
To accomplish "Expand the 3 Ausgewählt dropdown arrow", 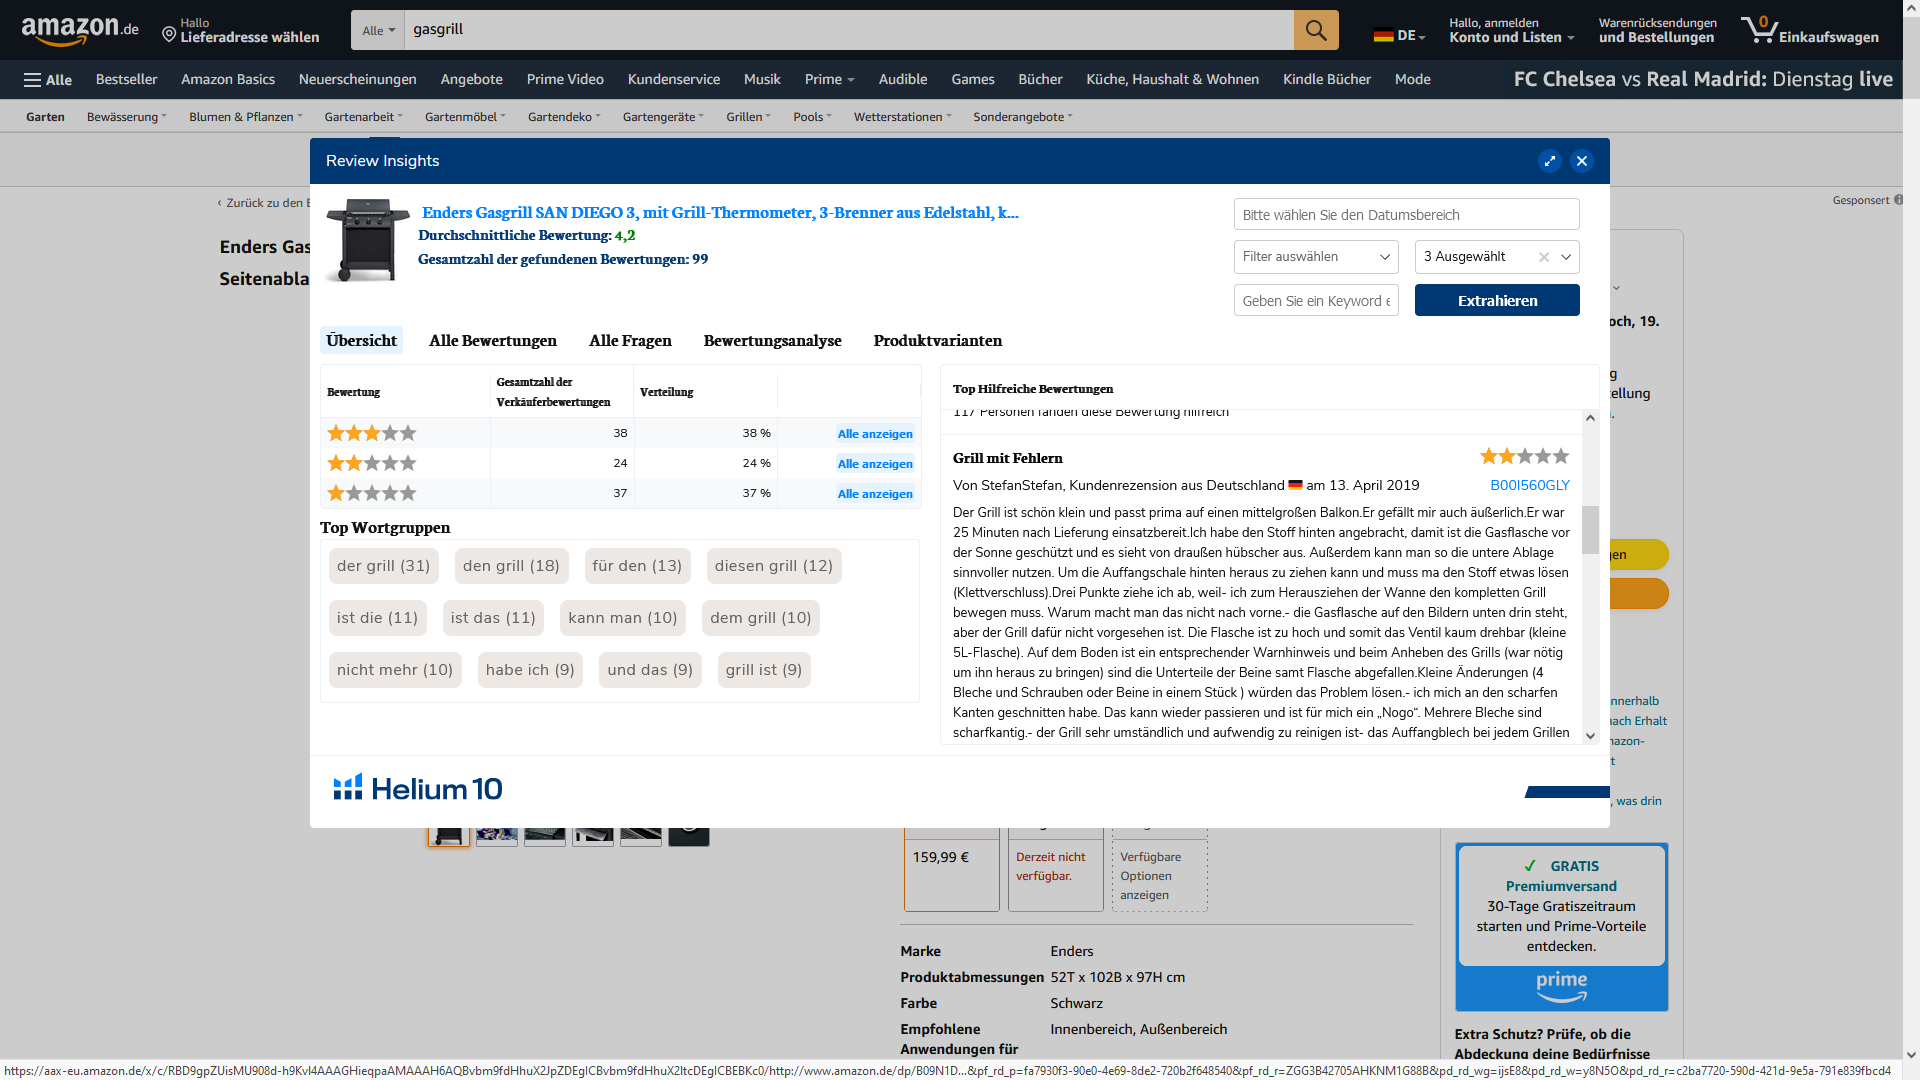I will click(1566, 257).
